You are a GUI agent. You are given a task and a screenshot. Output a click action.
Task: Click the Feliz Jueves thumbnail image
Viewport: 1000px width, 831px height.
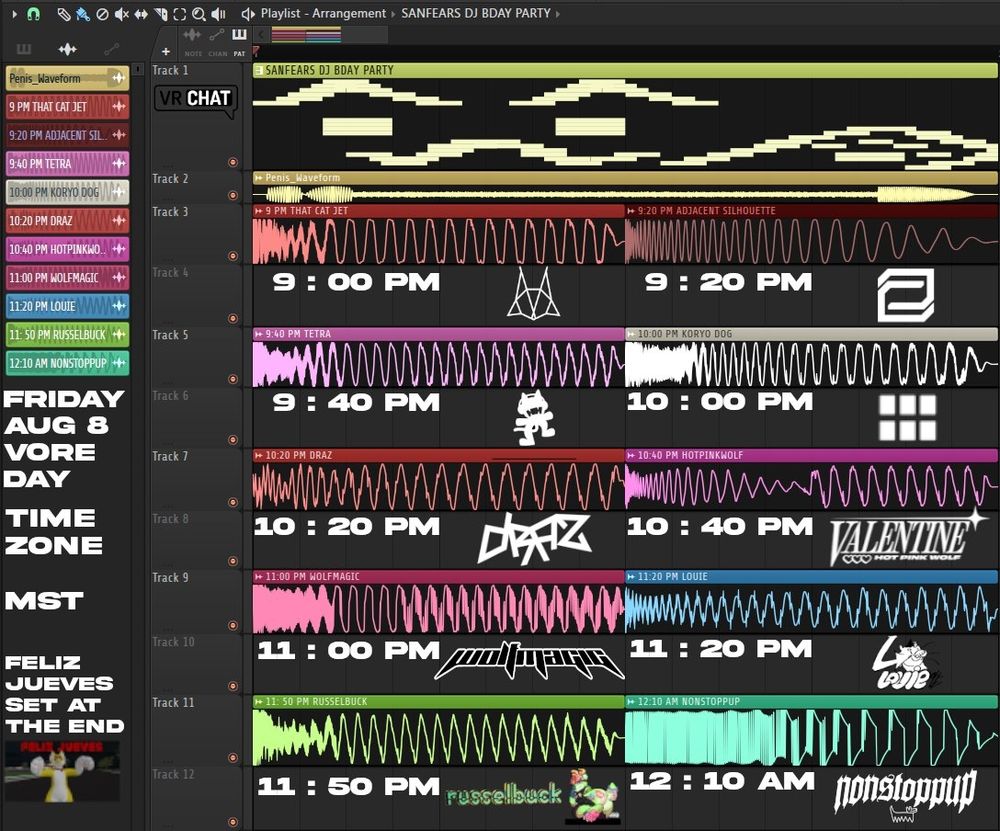pyautogui.click(x=62, y=771)
